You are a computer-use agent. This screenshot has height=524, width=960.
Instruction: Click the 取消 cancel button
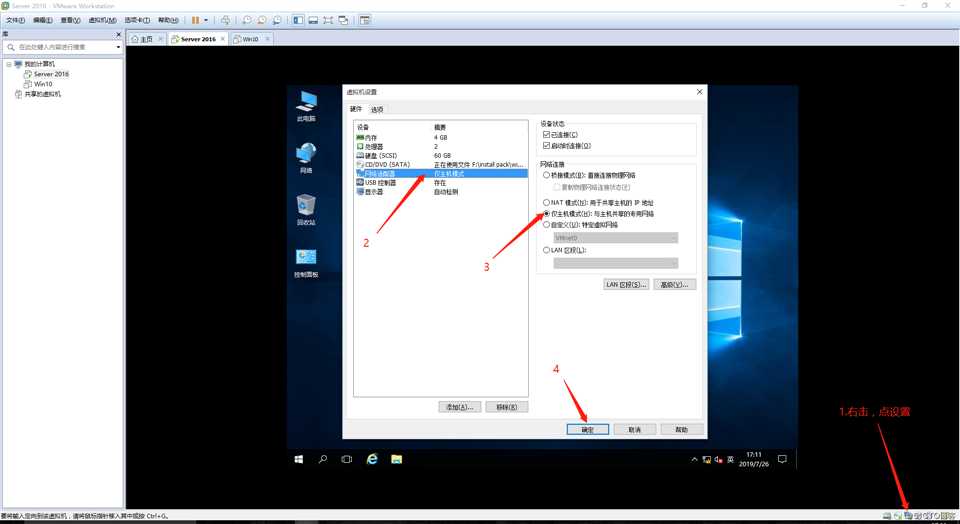[635, 430]
